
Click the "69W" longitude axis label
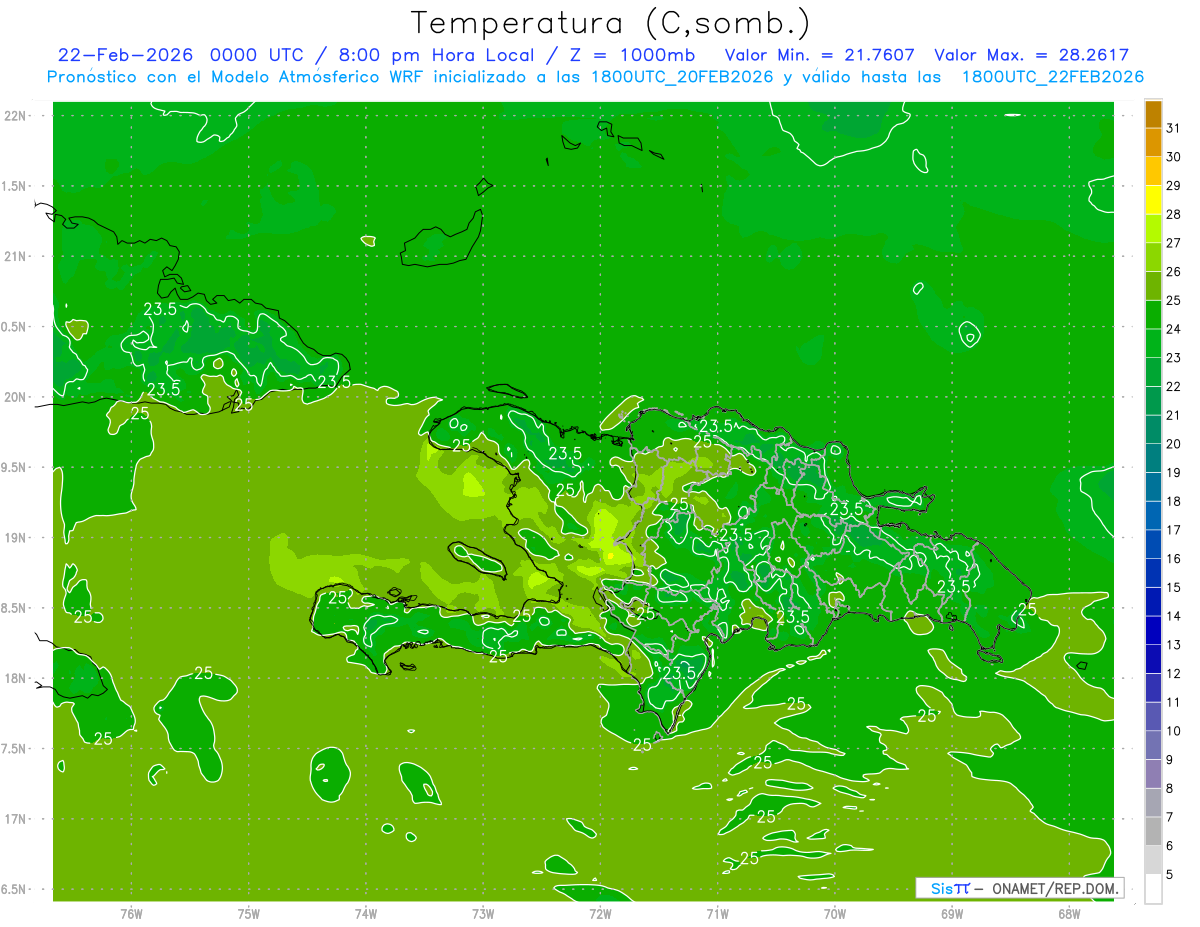pyautogui.click(x=952, y=913)
